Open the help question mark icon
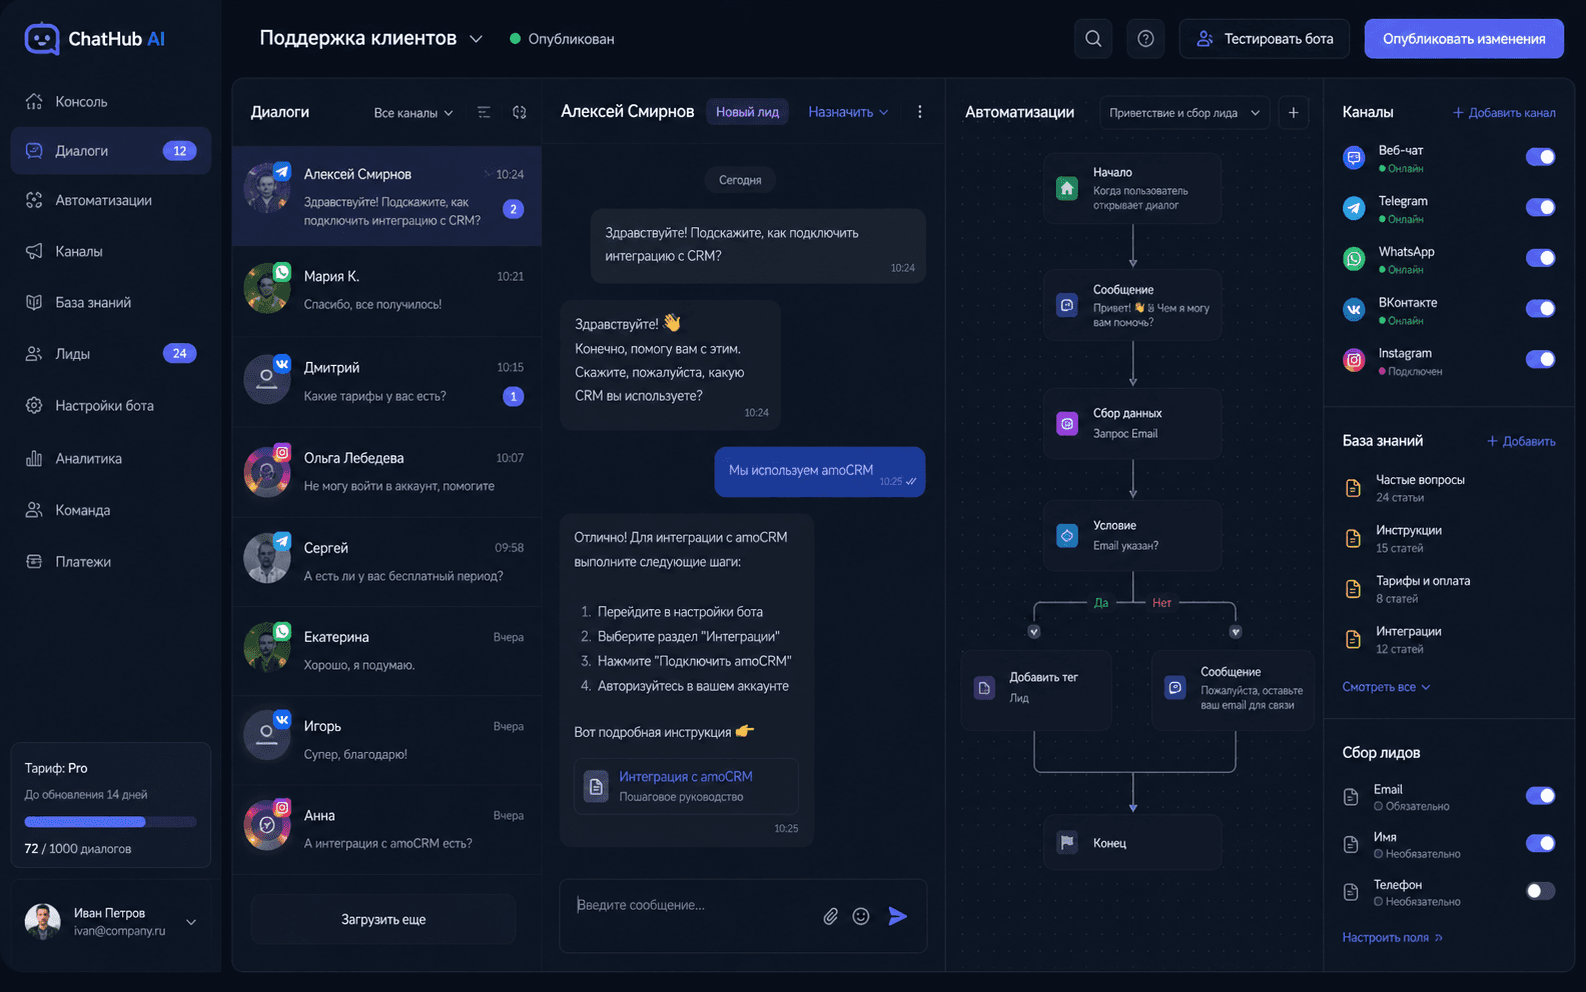This screenshot has height=992, width=1586. tap(1146, 39)
